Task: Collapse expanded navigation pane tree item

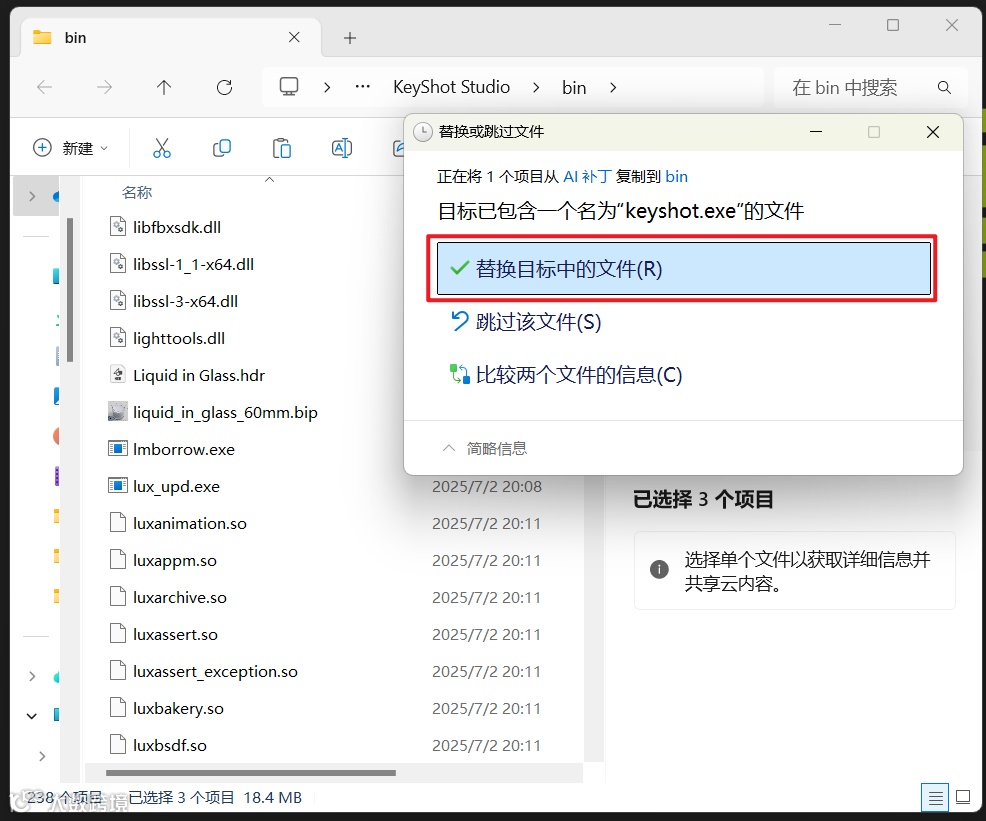Action: pyautogui.click(x=31, y=715)
